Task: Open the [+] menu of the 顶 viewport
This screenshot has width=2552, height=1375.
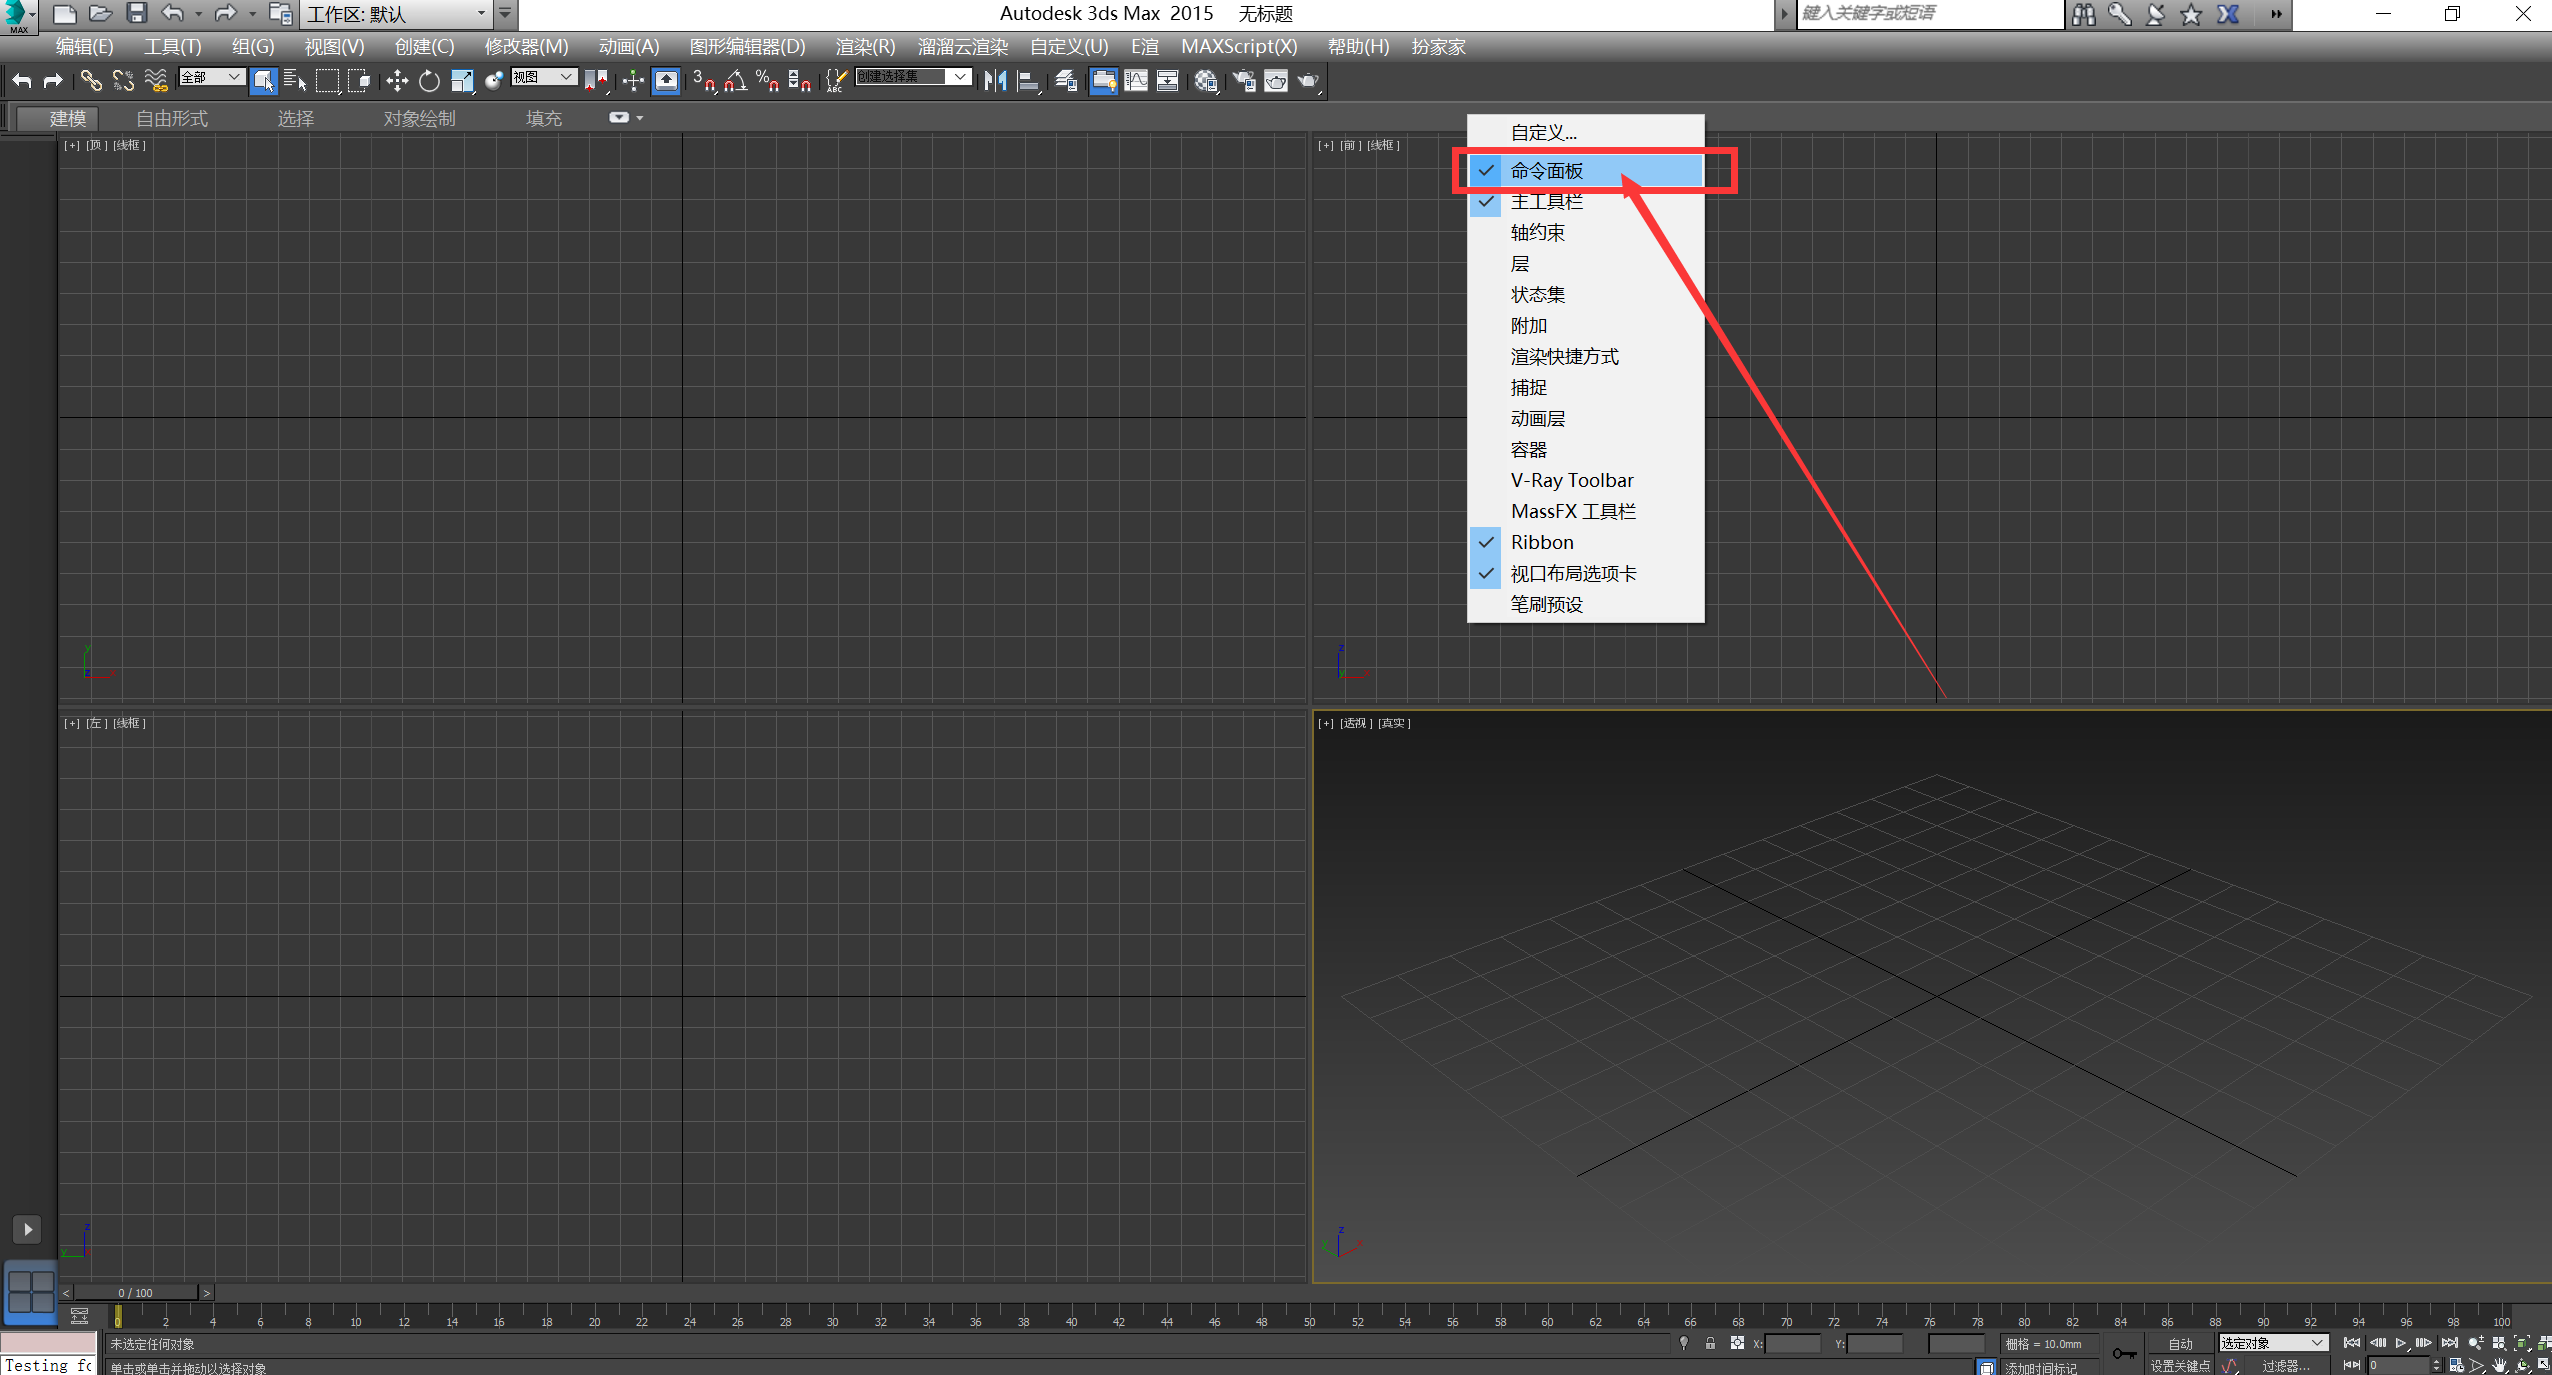Action: click(72, 145)
